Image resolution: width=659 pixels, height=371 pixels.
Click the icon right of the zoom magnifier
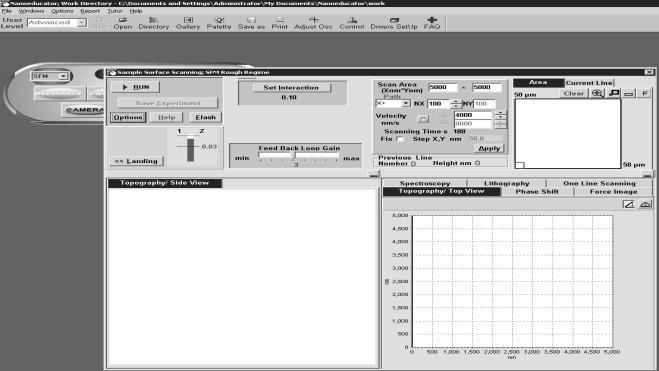coord(614,93)
